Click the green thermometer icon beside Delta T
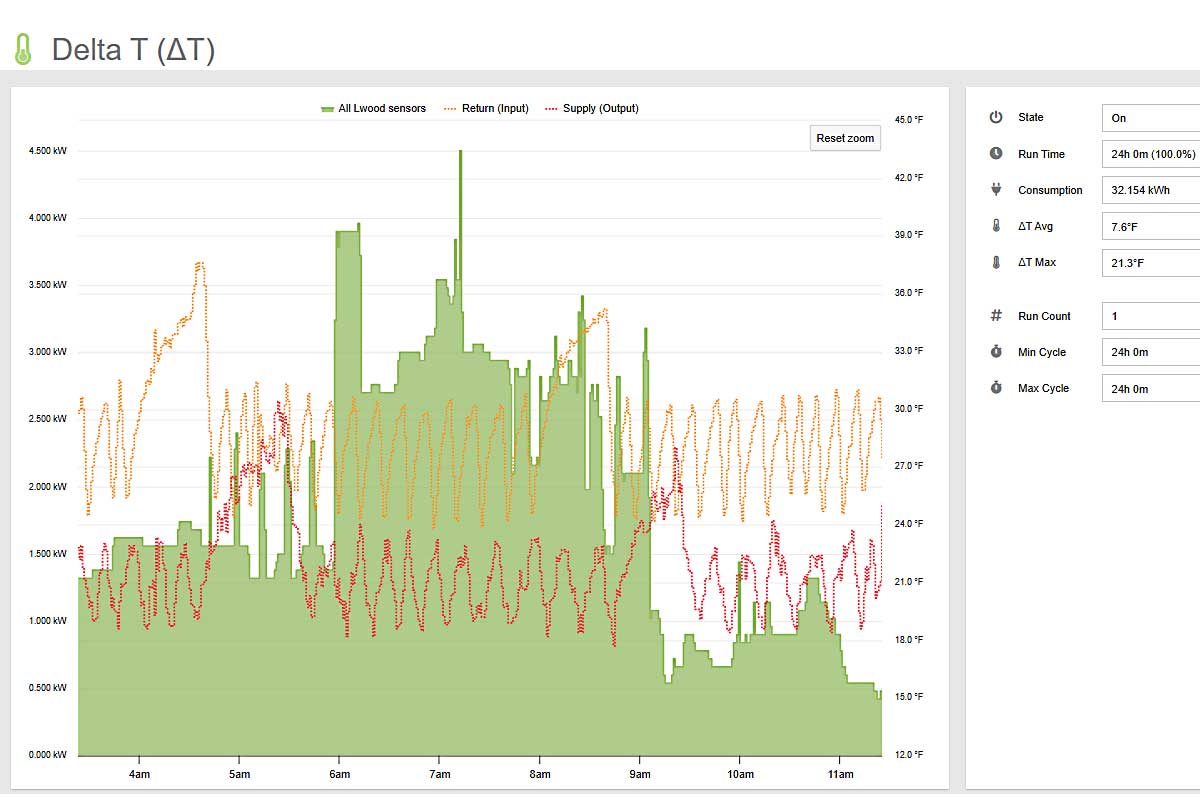1200x800 pixels. (x=23, y=49)
